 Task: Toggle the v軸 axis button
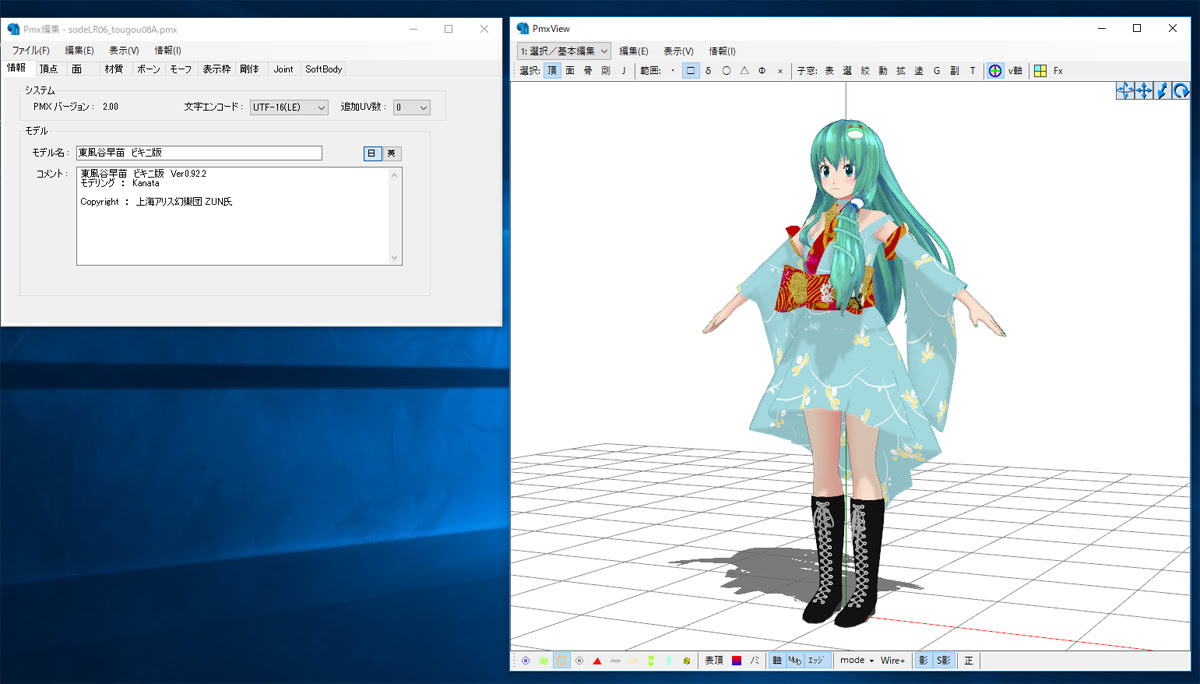[1015, 71]
